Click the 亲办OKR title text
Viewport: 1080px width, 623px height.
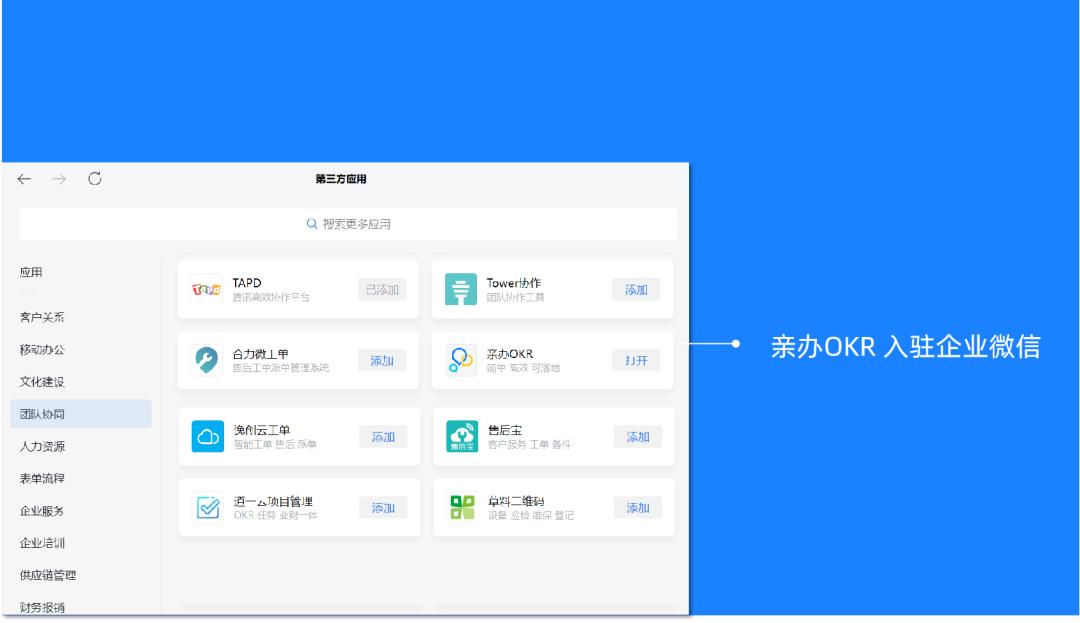[x=510, y=354]
